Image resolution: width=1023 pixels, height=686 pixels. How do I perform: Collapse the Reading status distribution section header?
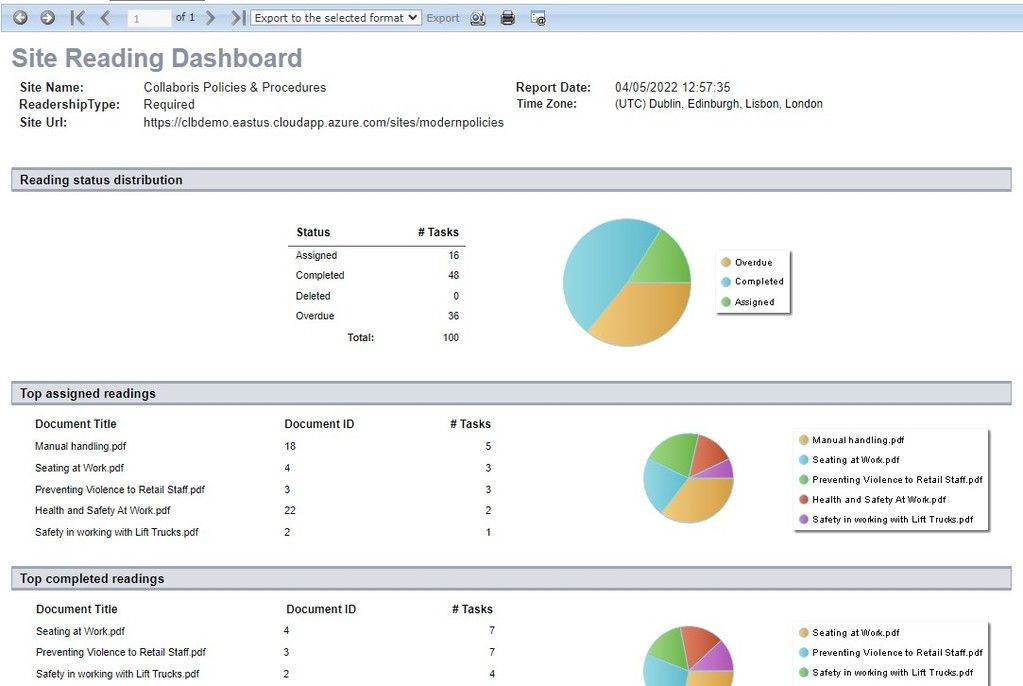[x=99, y=180]
